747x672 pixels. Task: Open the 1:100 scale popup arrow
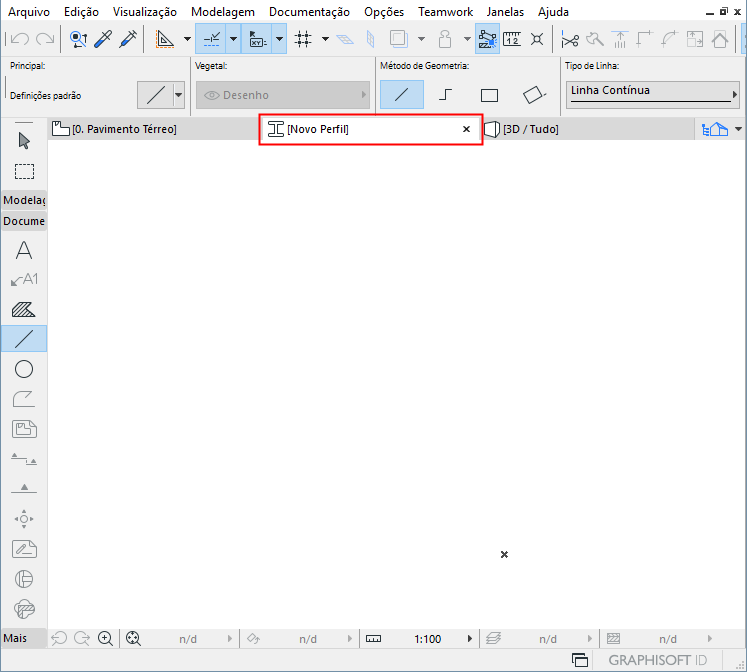[470, 638]
